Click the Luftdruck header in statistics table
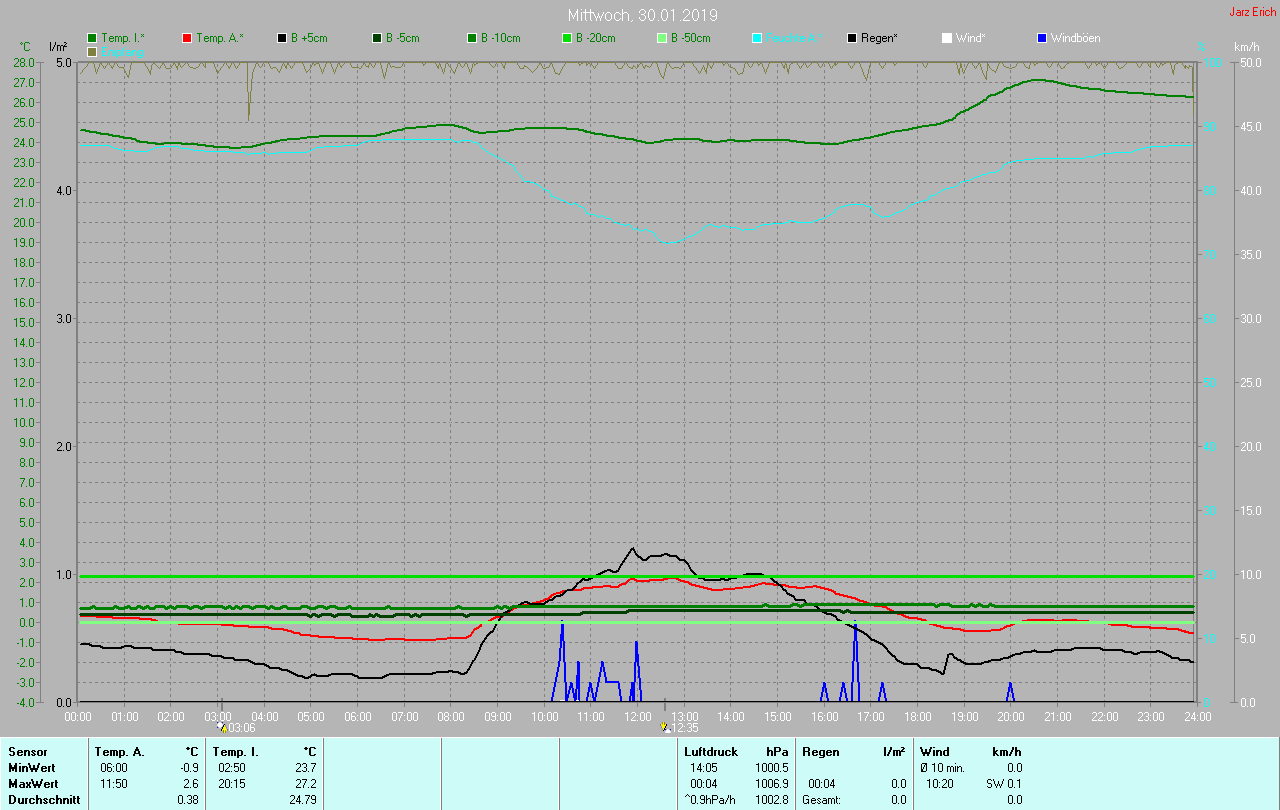The width and height of the screenshot is (1280, 810). point(710,751)
